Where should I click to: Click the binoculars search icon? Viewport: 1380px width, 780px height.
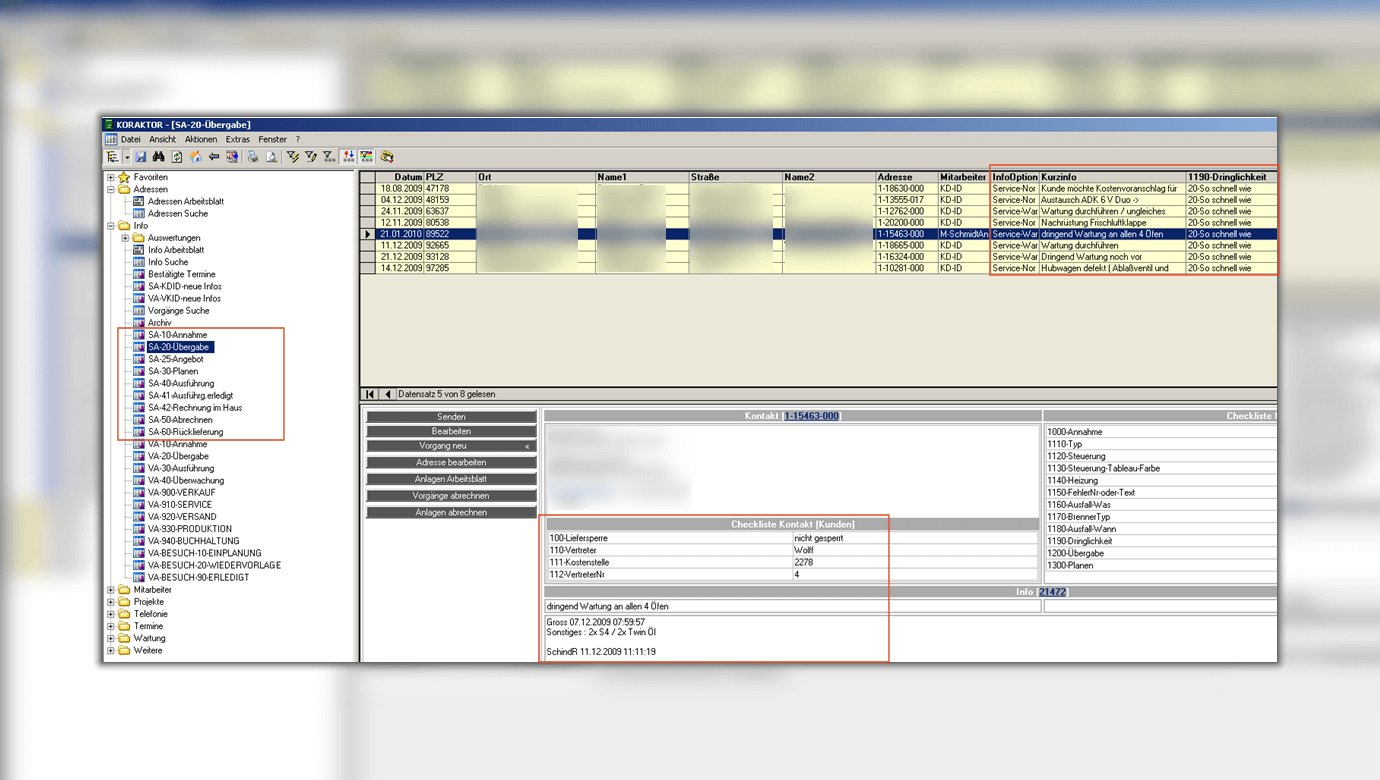click(x=158, y=157)
